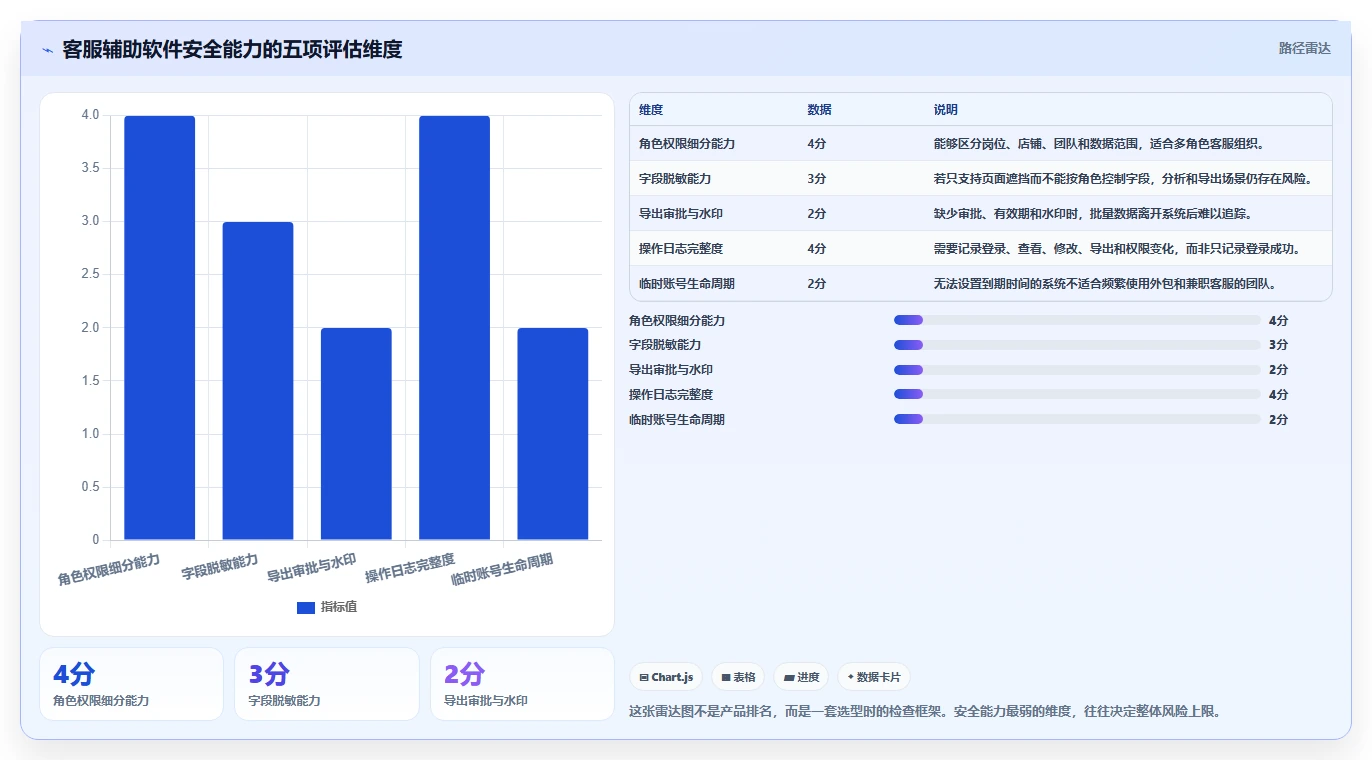The height and width of the screenshot is (760, 1372).
Task: Click the footer note starting 这张雷达图不是产品排名
Action: click(x=925, y=712)
